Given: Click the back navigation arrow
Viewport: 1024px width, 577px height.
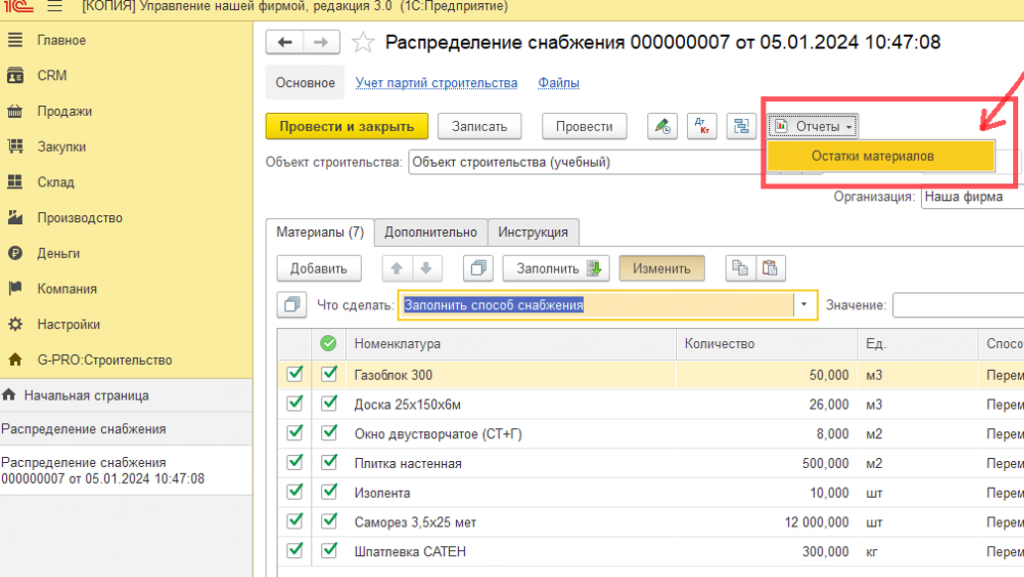Looking at the screenshot, I should 285,42.
